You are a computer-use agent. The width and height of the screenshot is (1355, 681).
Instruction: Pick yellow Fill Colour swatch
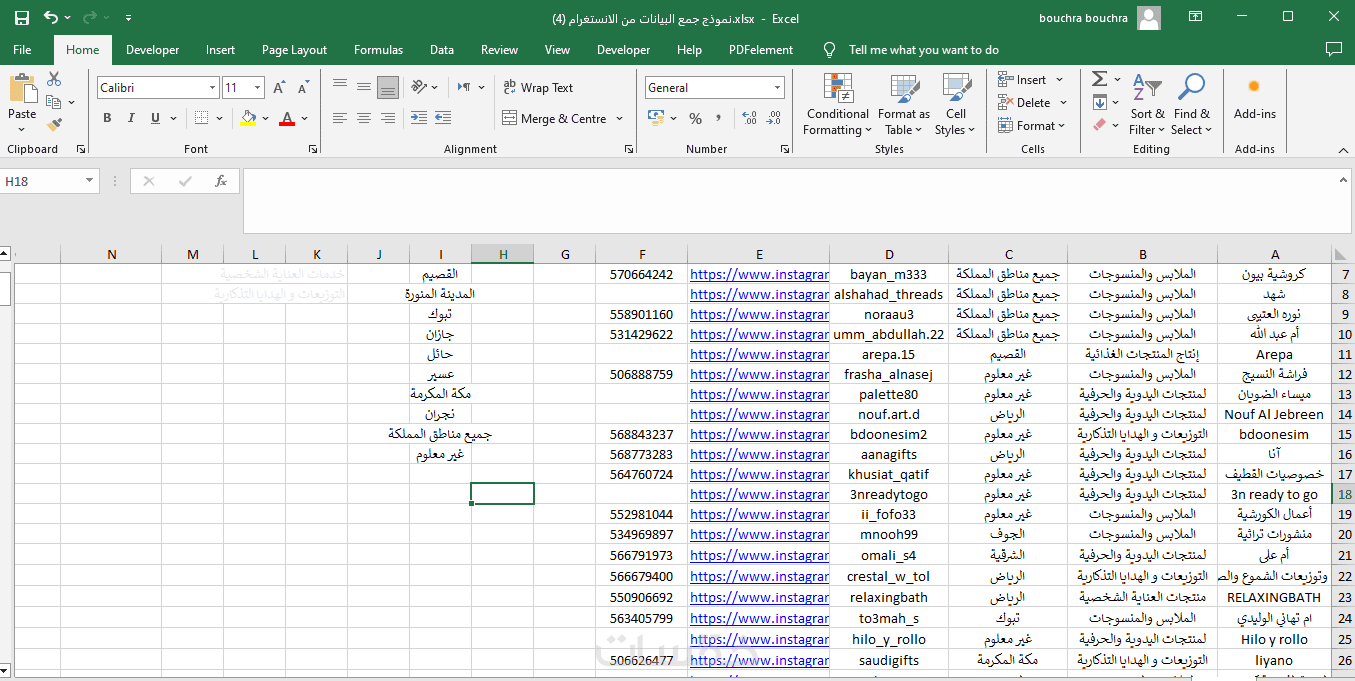pyautogui.click(x=248, y=118)
